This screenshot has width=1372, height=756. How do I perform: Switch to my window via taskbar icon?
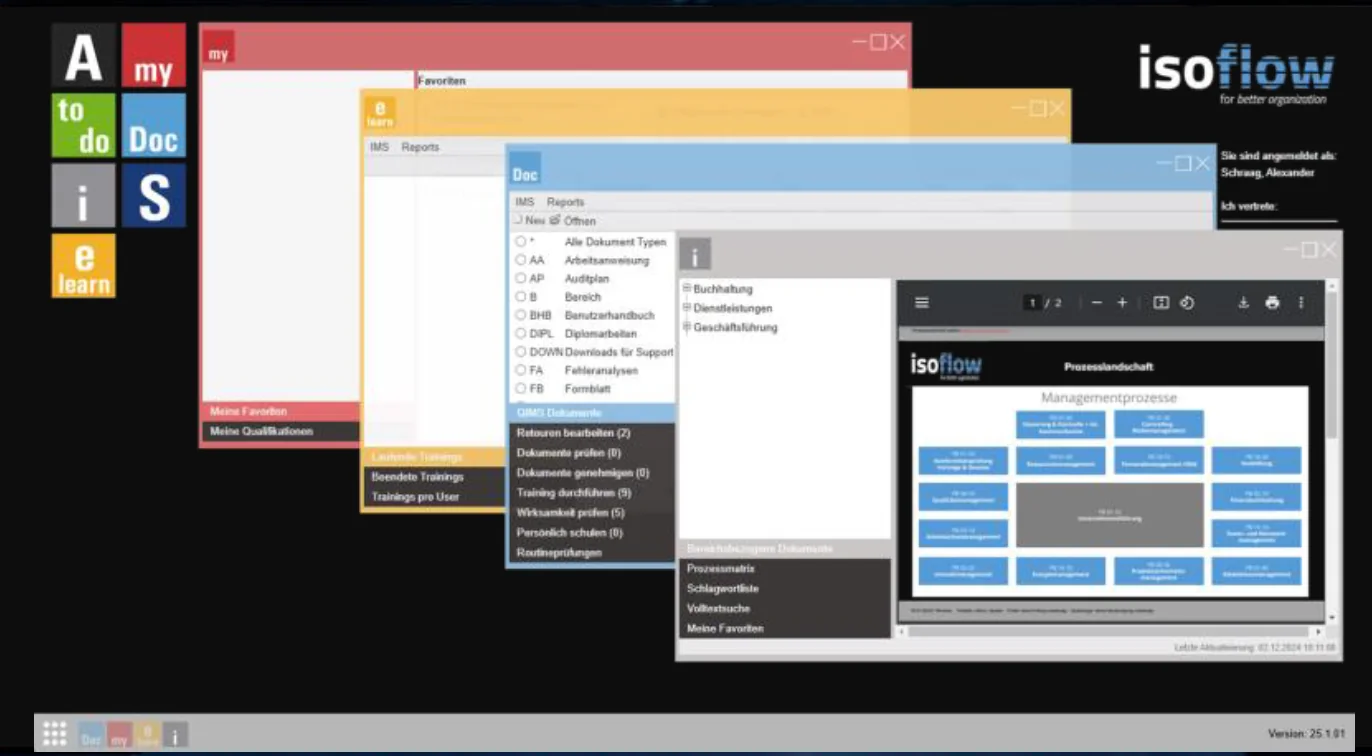click(x=119, y=736)
